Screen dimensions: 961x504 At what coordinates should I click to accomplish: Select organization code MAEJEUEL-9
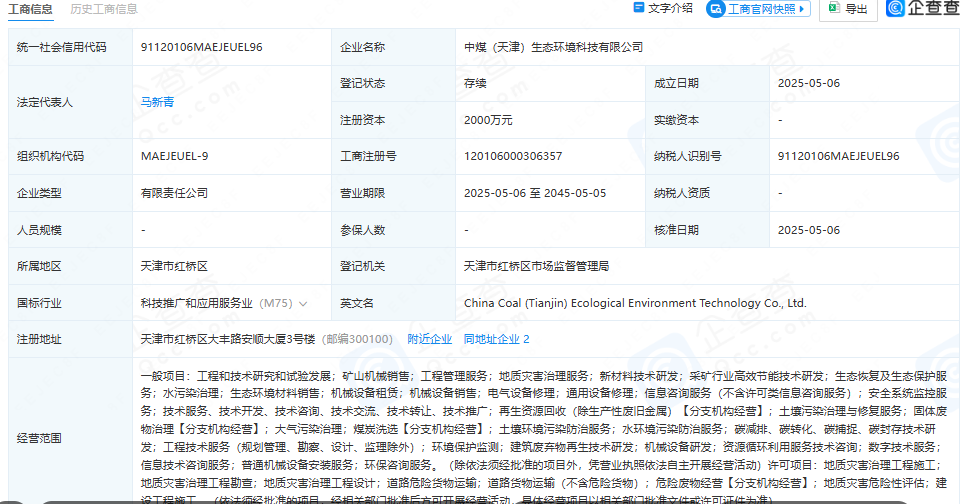[175, 156]
